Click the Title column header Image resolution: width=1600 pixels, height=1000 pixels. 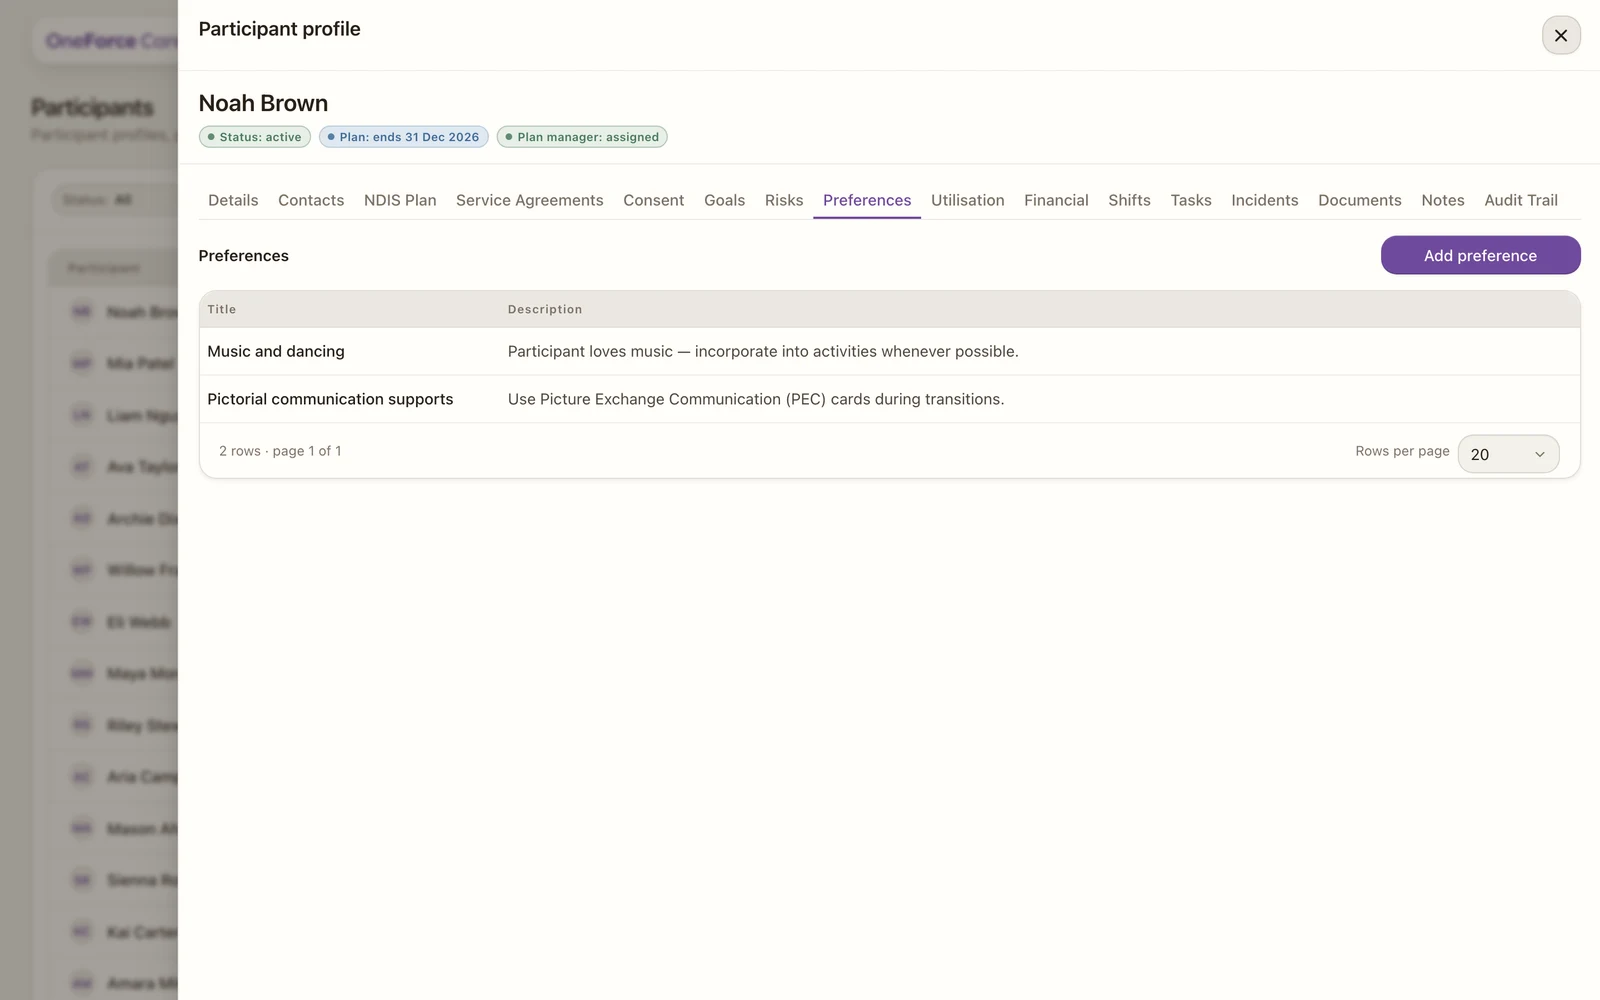222,309
